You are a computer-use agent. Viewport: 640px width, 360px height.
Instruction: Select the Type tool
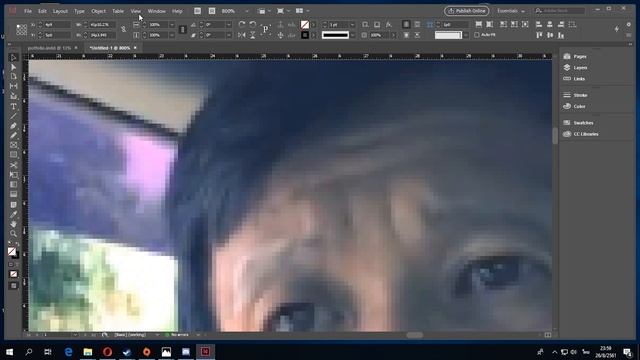point(13,107)
